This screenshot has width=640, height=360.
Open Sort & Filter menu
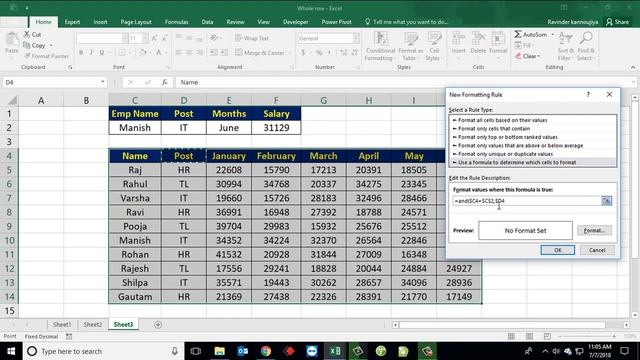565,46
